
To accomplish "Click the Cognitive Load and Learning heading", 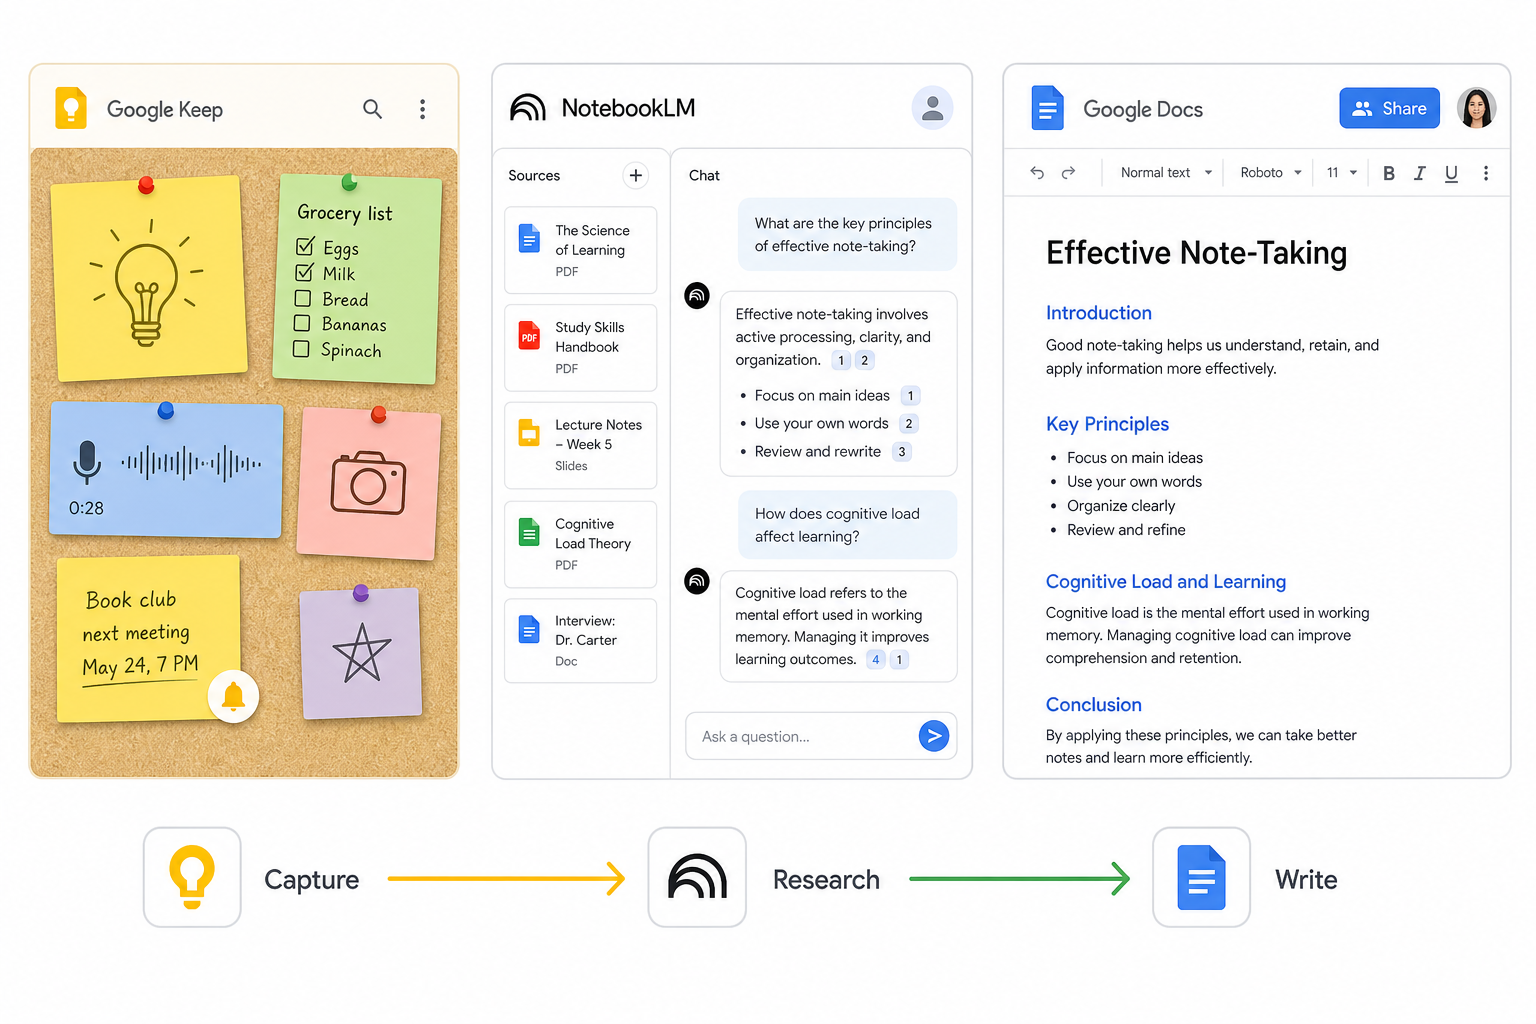I will coord(1166,582).
